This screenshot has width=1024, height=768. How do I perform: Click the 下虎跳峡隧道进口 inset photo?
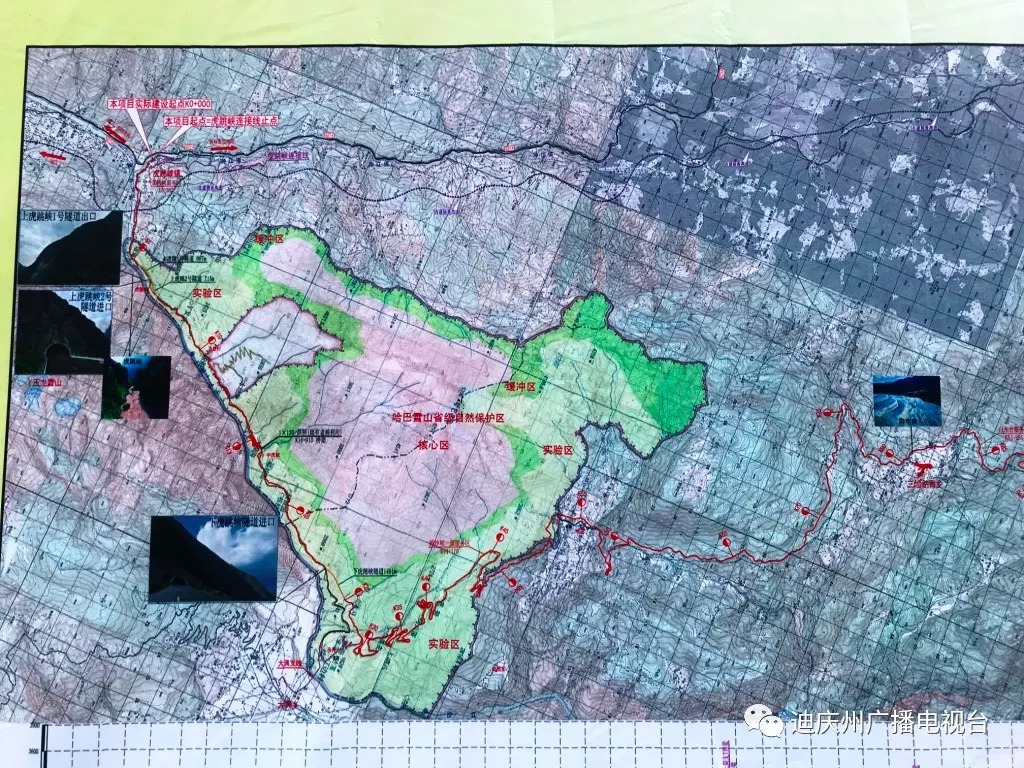coord(214,558)
